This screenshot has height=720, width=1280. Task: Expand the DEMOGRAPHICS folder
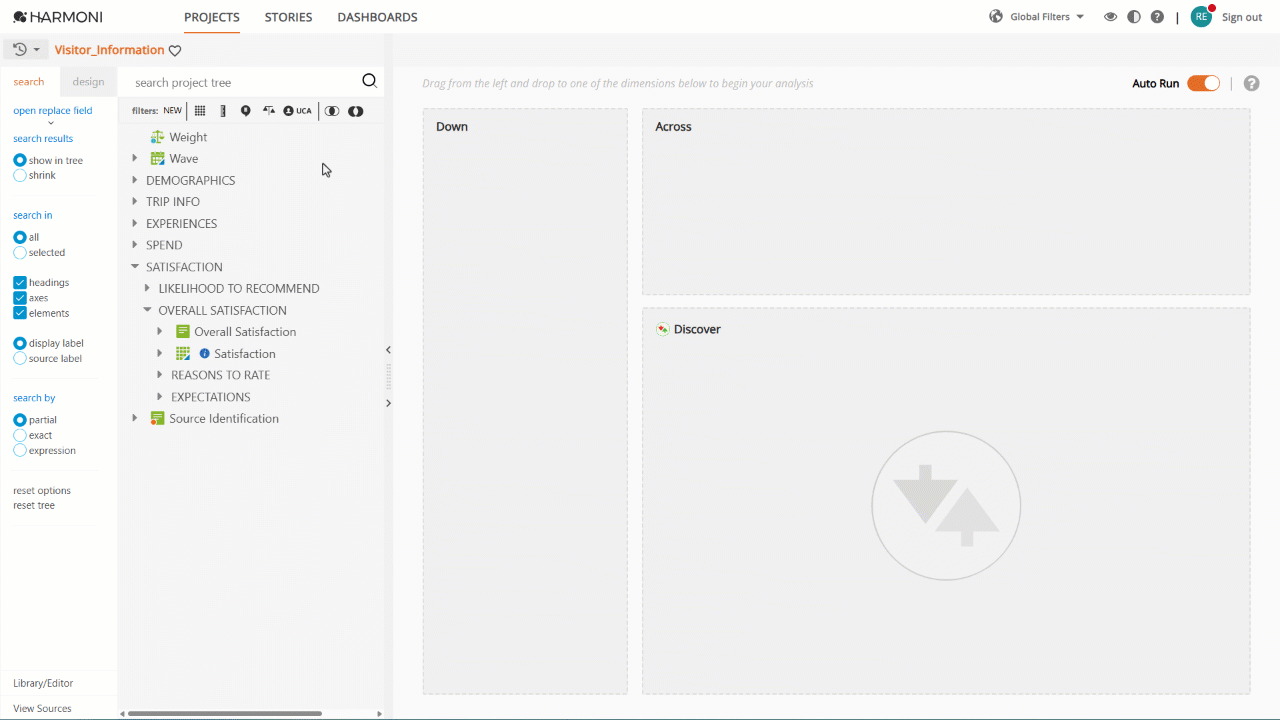[x=135, y=180]
